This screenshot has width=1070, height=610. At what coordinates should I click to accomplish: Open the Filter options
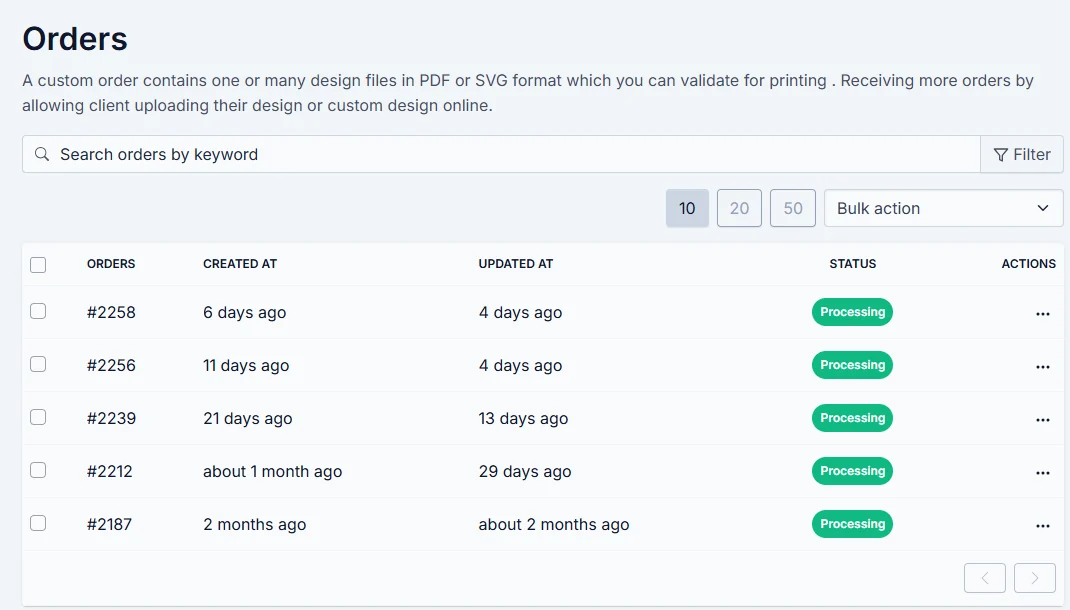[x=1022, y=154]
